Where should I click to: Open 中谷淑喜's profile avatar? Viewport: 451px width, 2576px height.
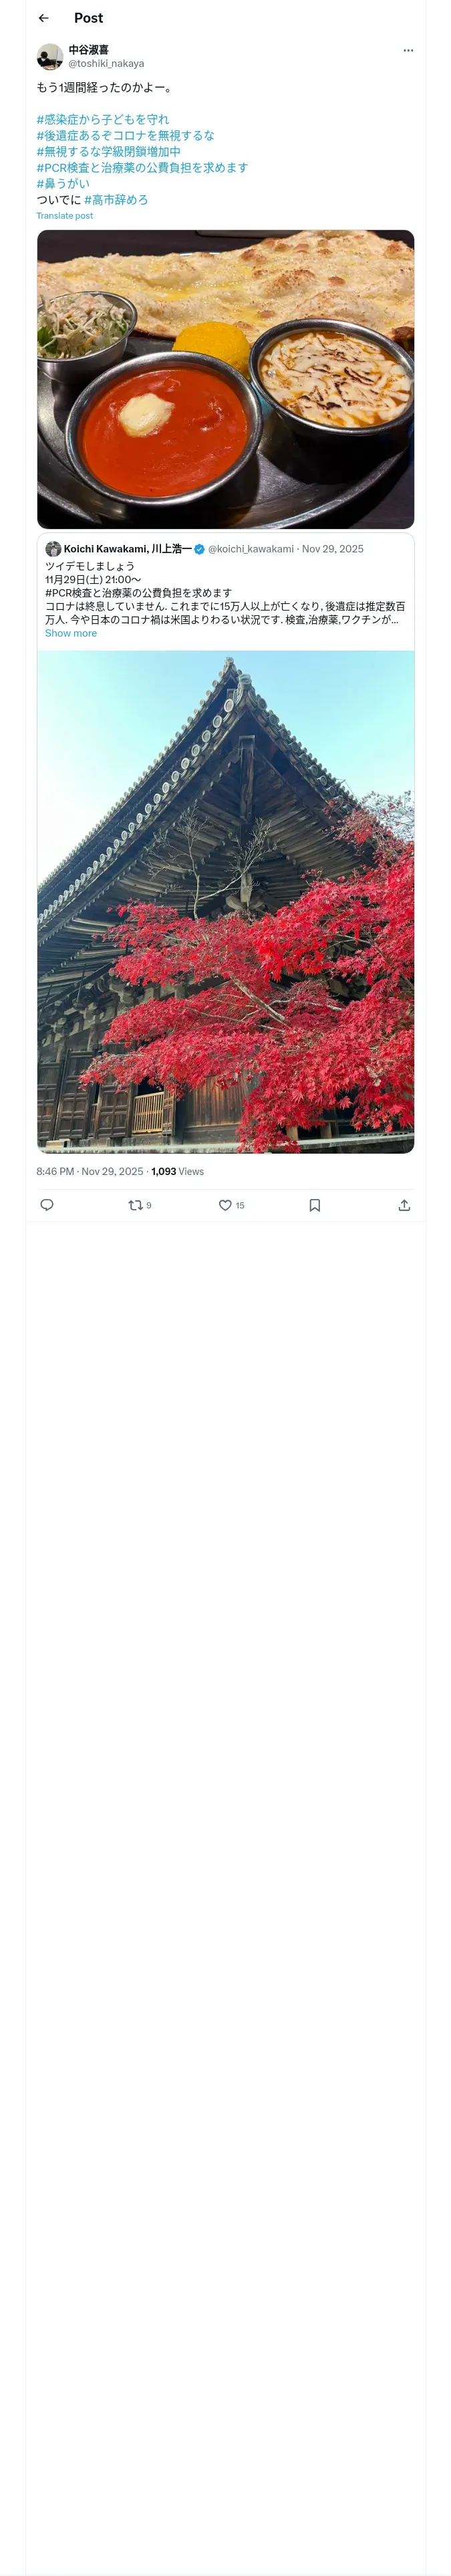tap(50, 56)
